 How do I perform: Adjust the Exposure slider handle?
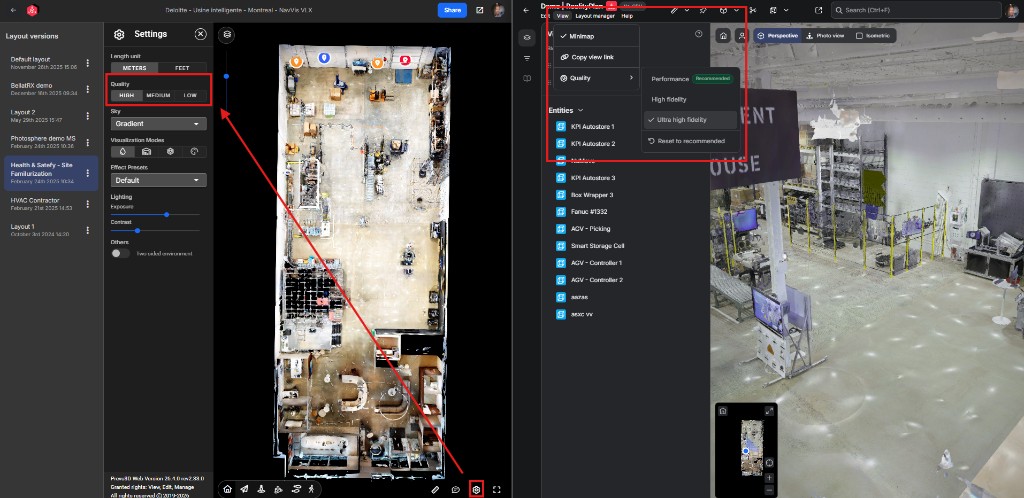[167, 214]
